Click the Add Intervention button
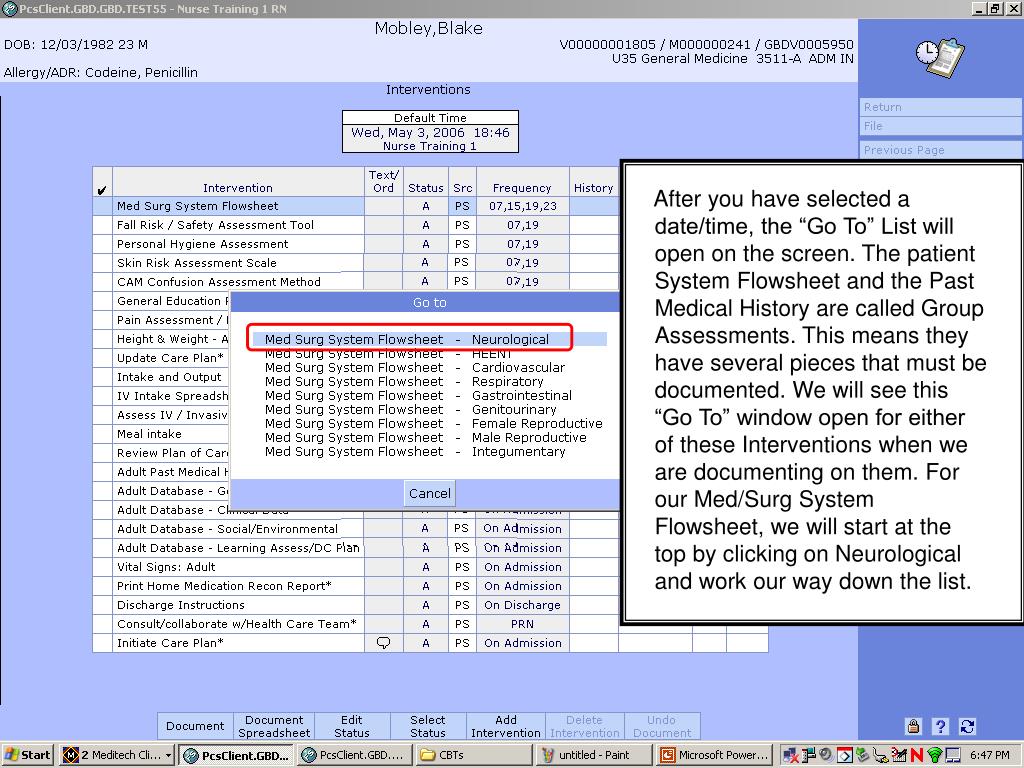 tap(506, 726)
